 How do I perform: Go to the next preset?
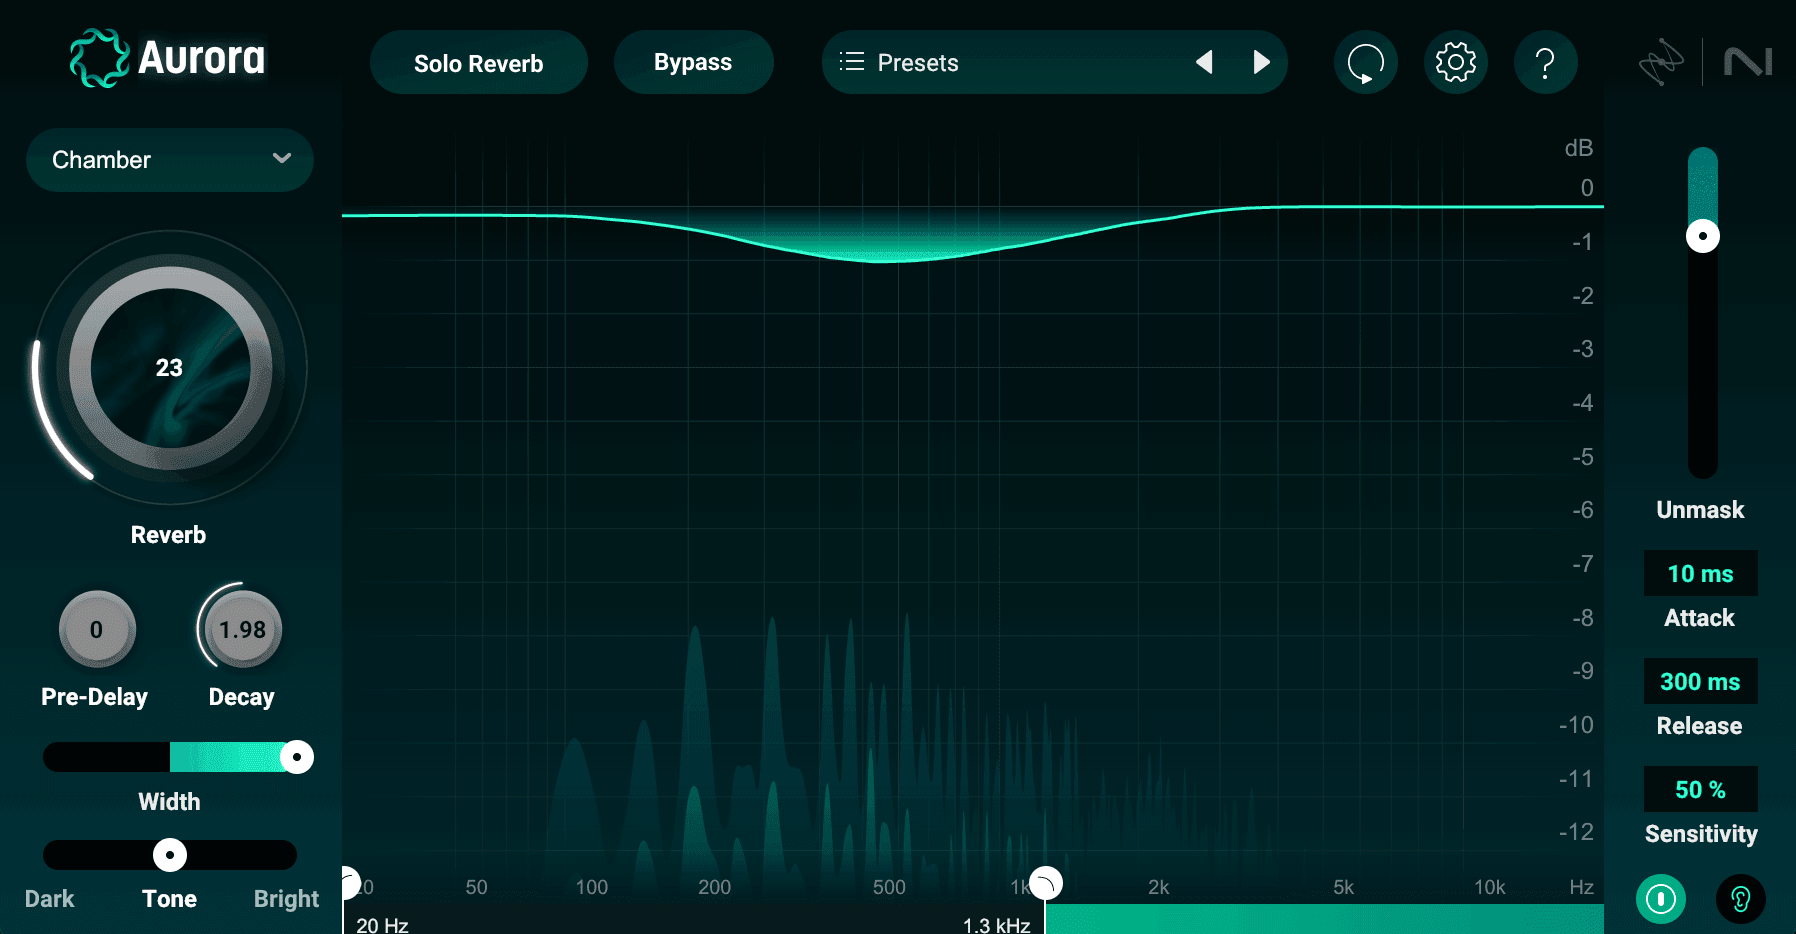click(x=1261, y=62)
